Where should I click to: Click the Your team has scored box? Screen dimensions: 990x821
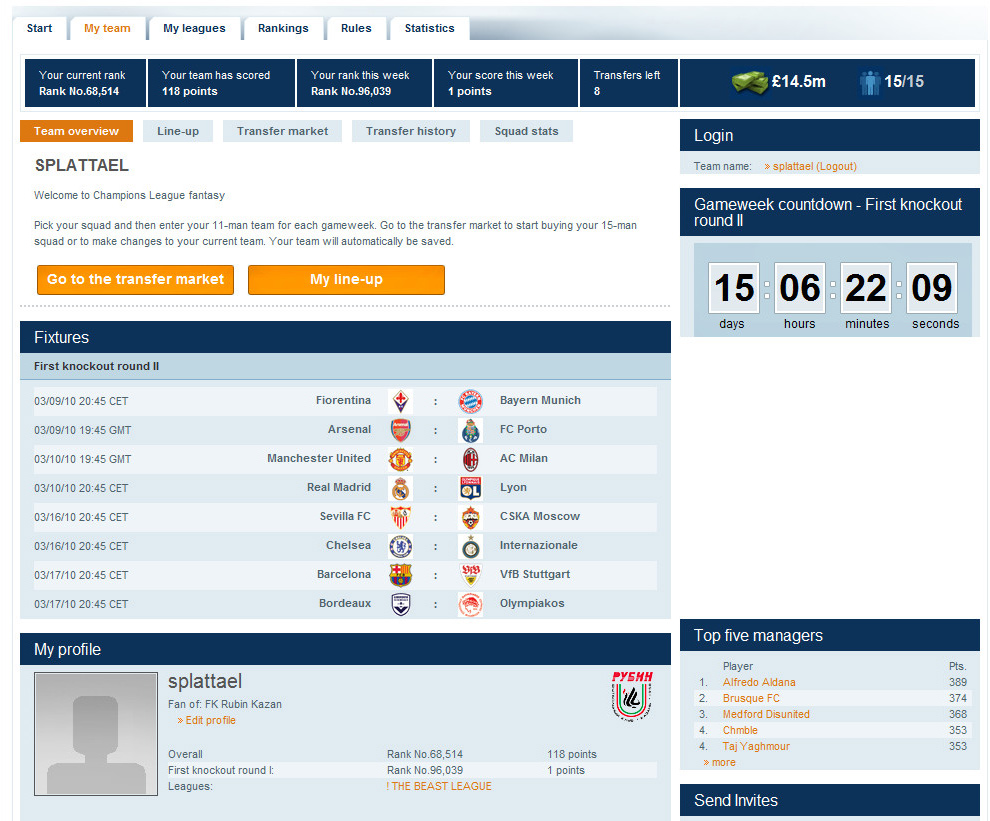221,83
